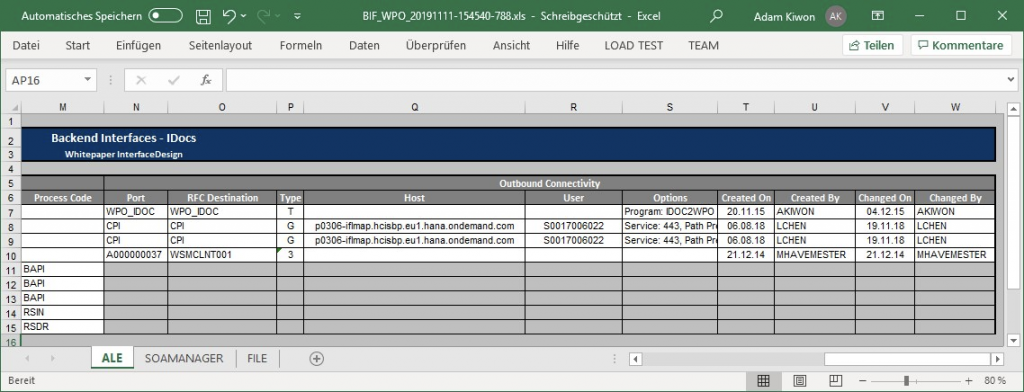This screenshot has height=392, width=1024.
Task: Switch to Page Layout view icon
Action: [x=800, y=381]
